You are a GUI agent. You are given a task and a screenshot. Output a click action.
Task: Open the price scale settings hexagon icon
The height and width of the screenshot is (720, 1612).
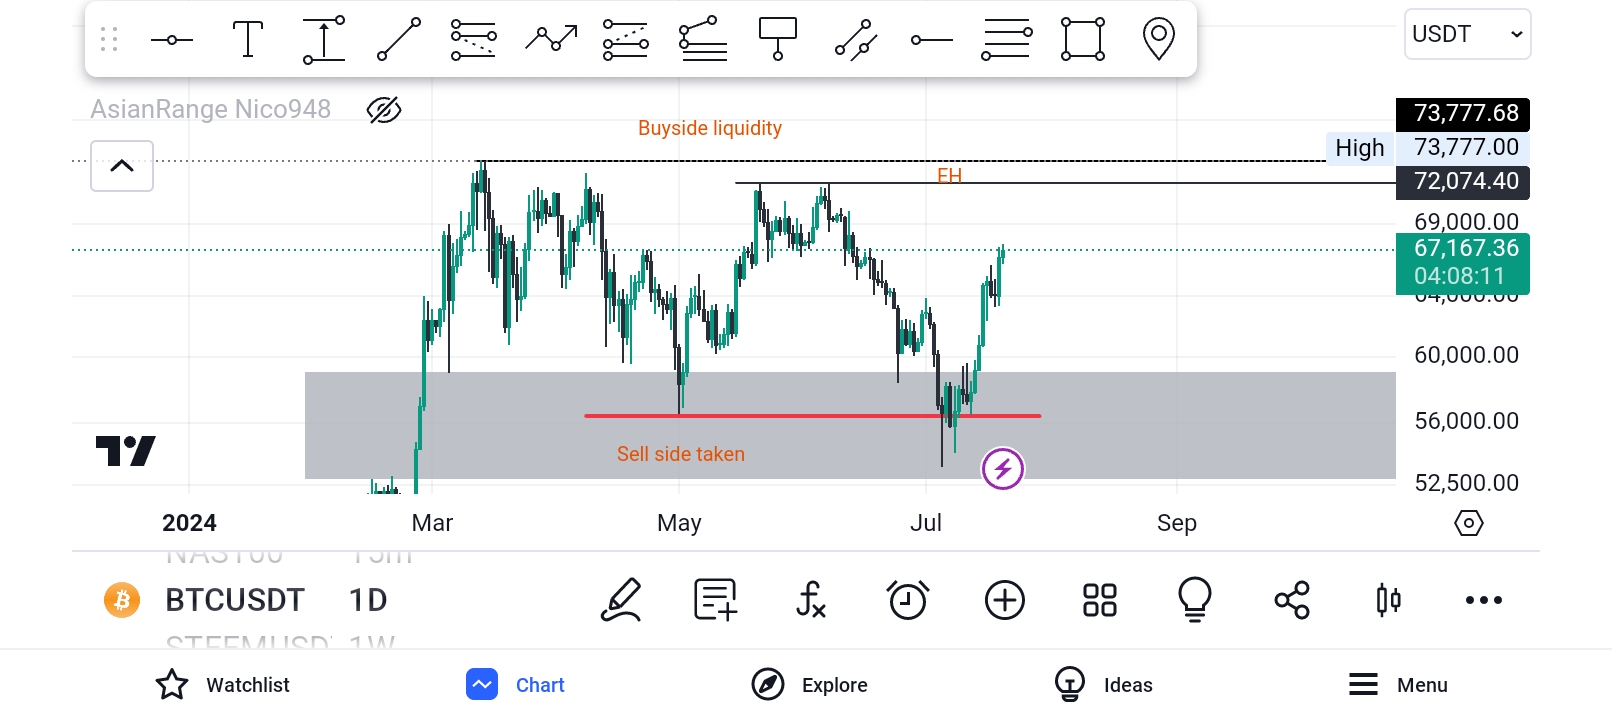(1468, 523)
